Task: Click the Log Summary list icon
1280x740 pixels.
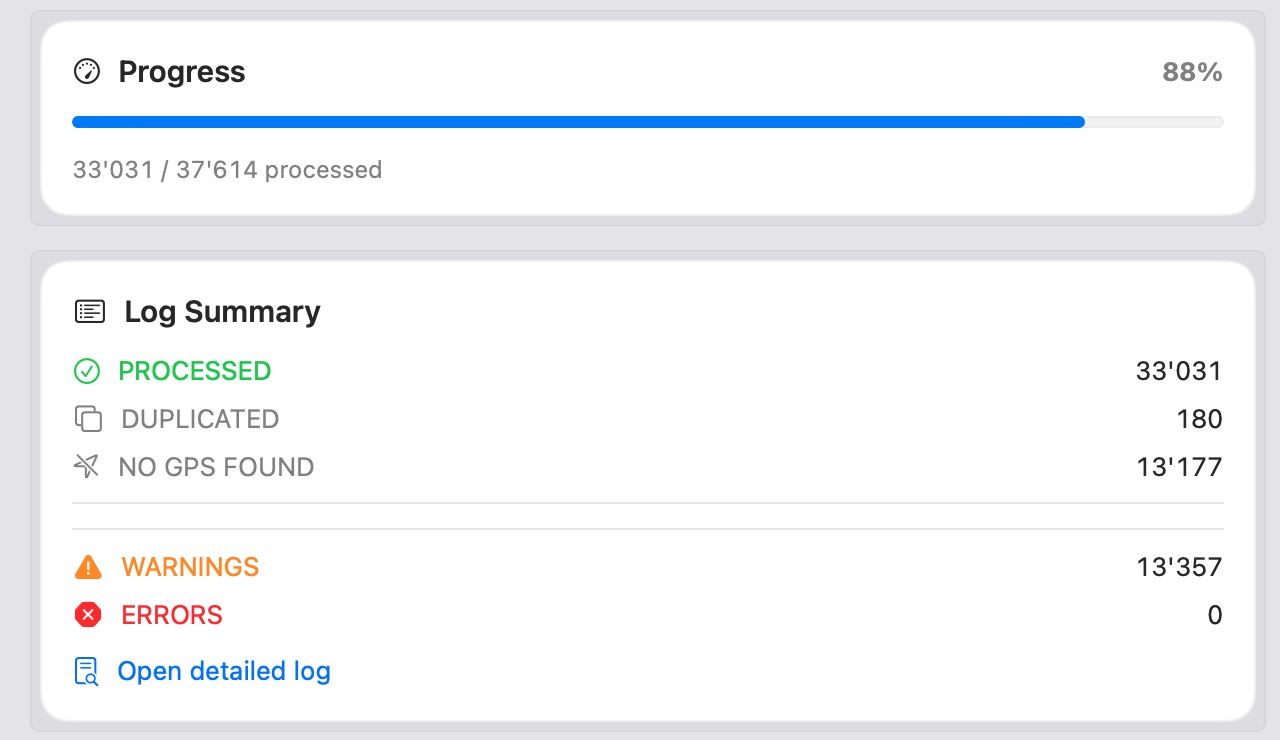Action: pyautogui.click(x=90, y=312)
